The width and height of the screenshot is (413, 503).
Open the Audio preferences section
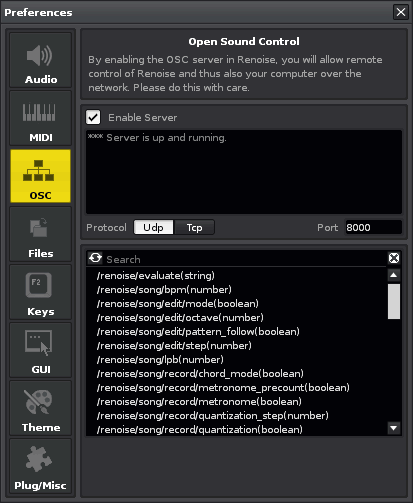[40, 60]
